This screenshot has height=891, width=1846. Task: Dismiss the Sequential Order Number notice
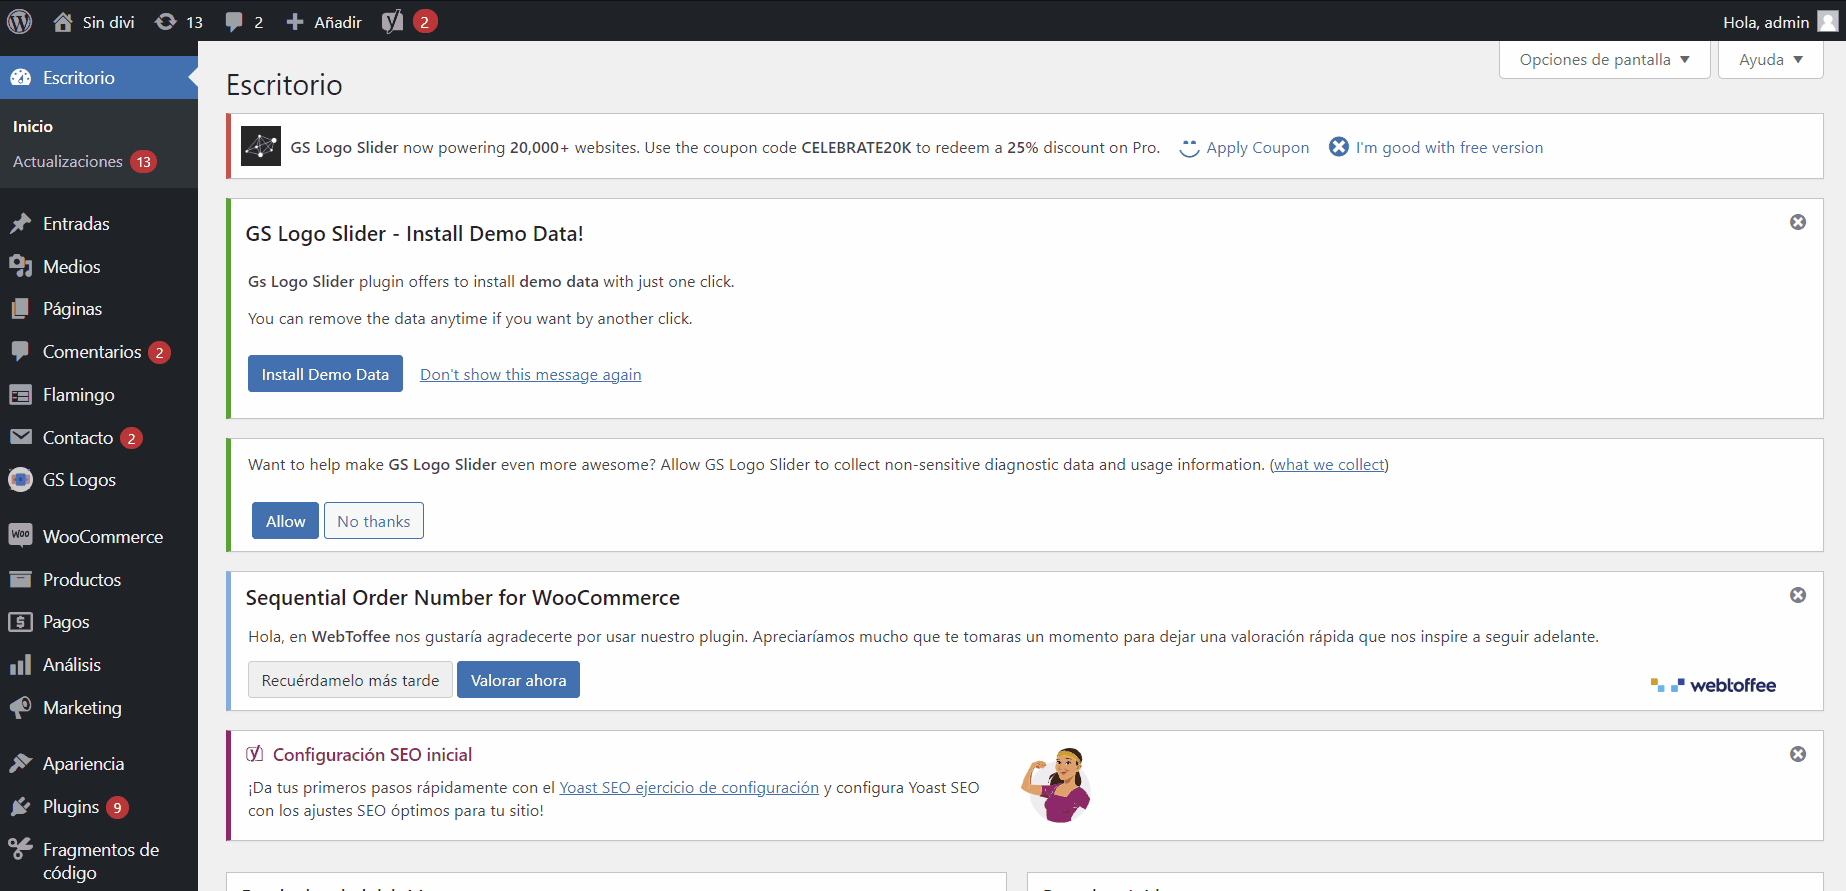1797,595
